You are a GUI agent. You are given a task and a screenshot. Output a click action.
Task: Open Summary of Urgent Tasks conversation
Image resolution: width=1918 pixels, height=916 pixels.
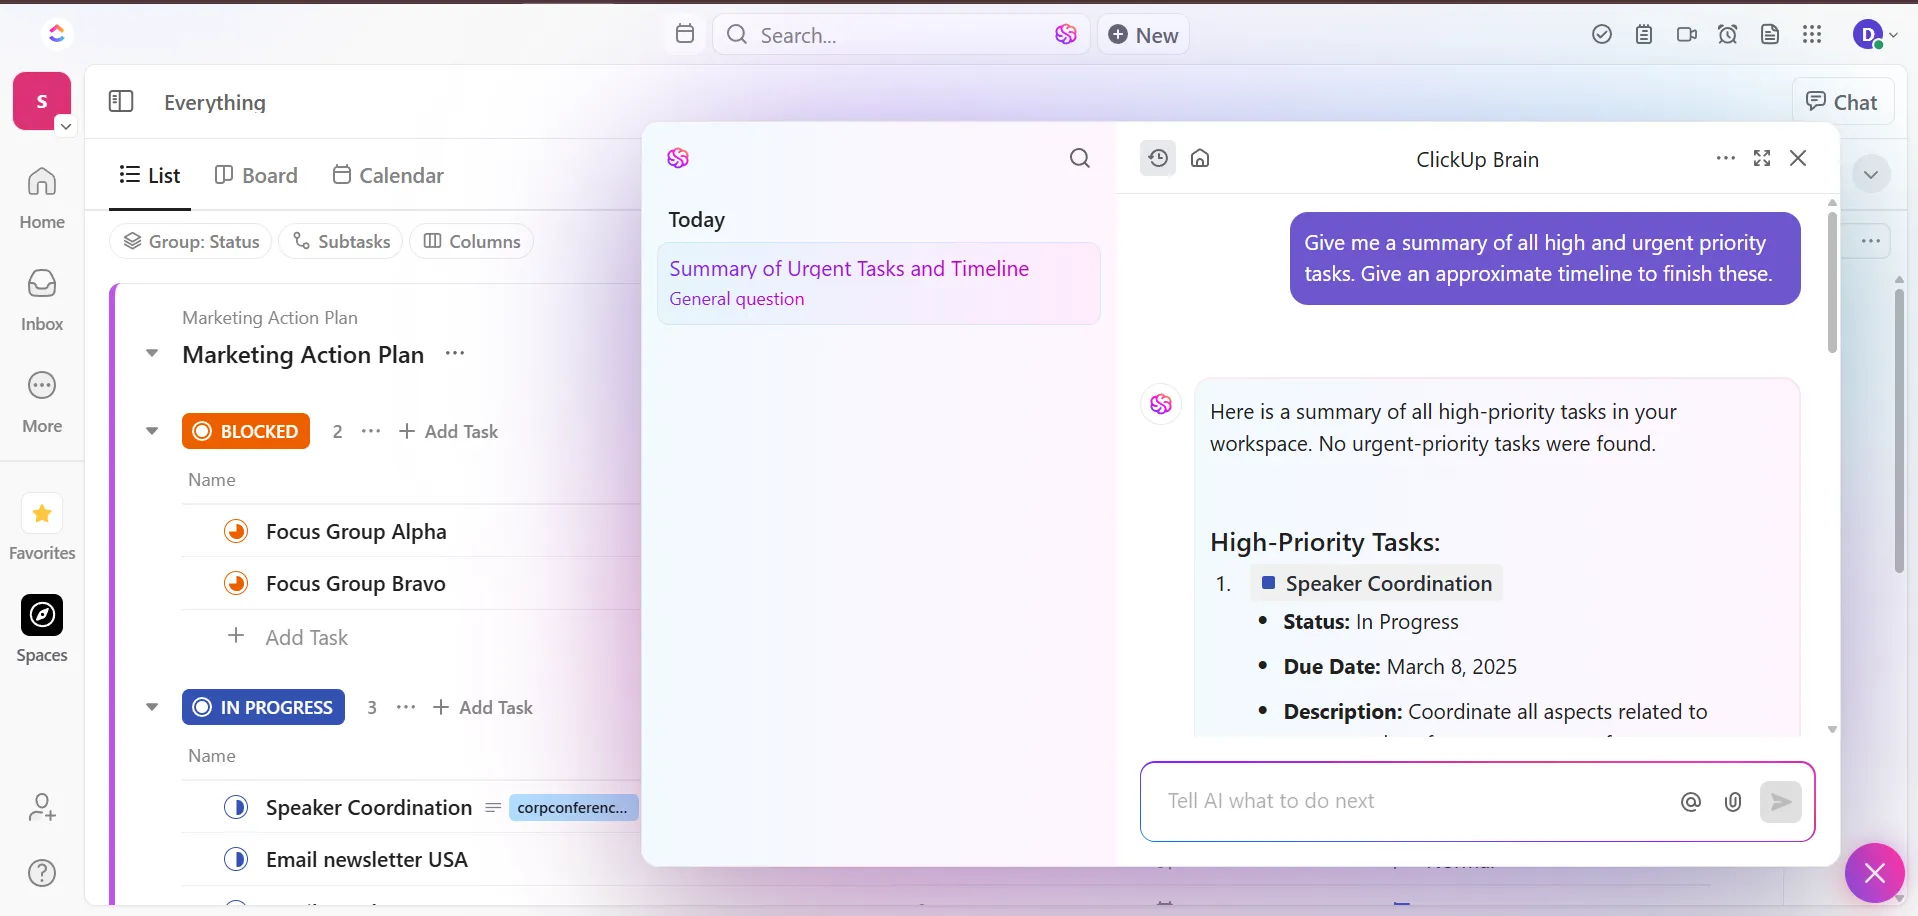click(879, 283)
